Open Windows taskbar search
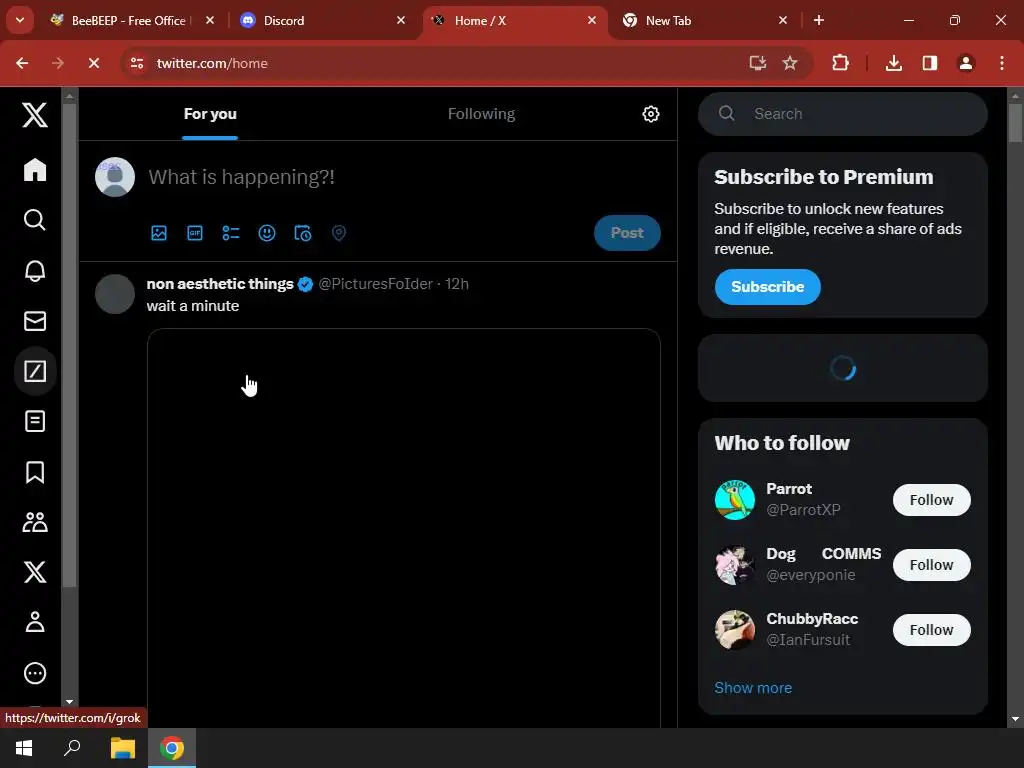1024x768 pixels. 72,748
